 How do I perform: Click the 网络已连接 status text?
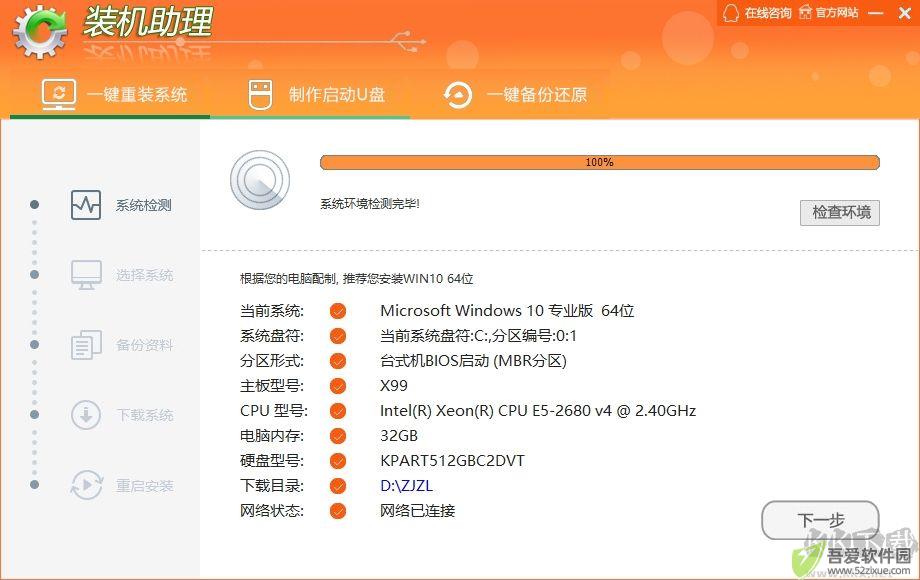pyautogui.click(x=417, y=511)
